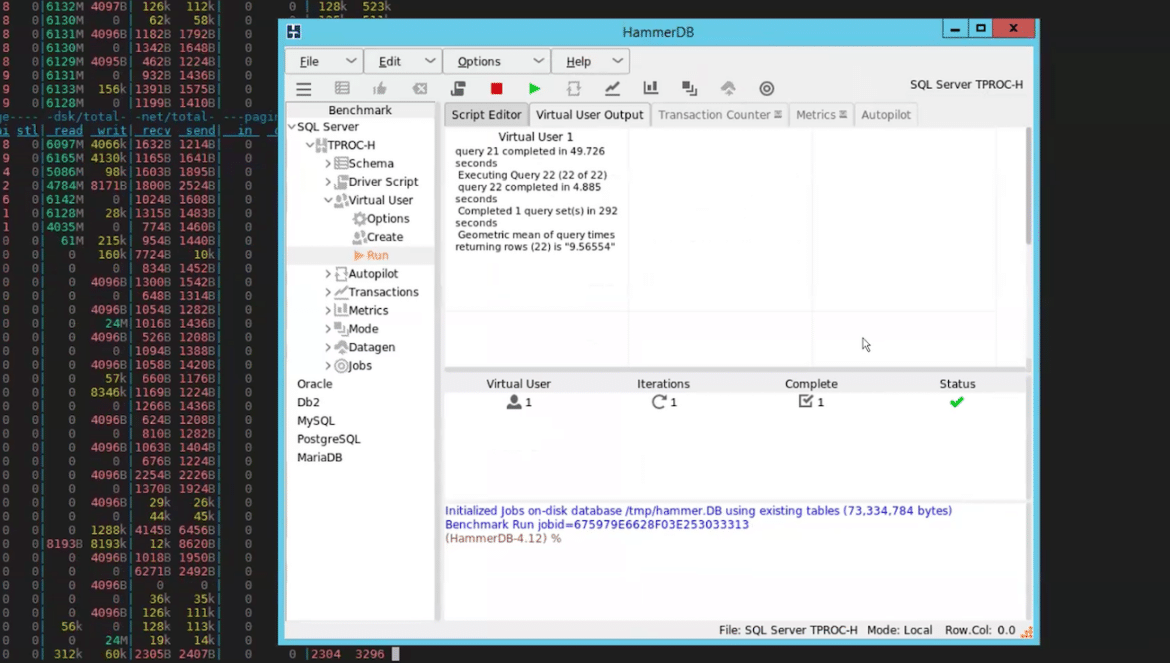Select the MariaDB database entry
Image resolution: width=1170 pixels, height=663 pixels.
[319, 457]
